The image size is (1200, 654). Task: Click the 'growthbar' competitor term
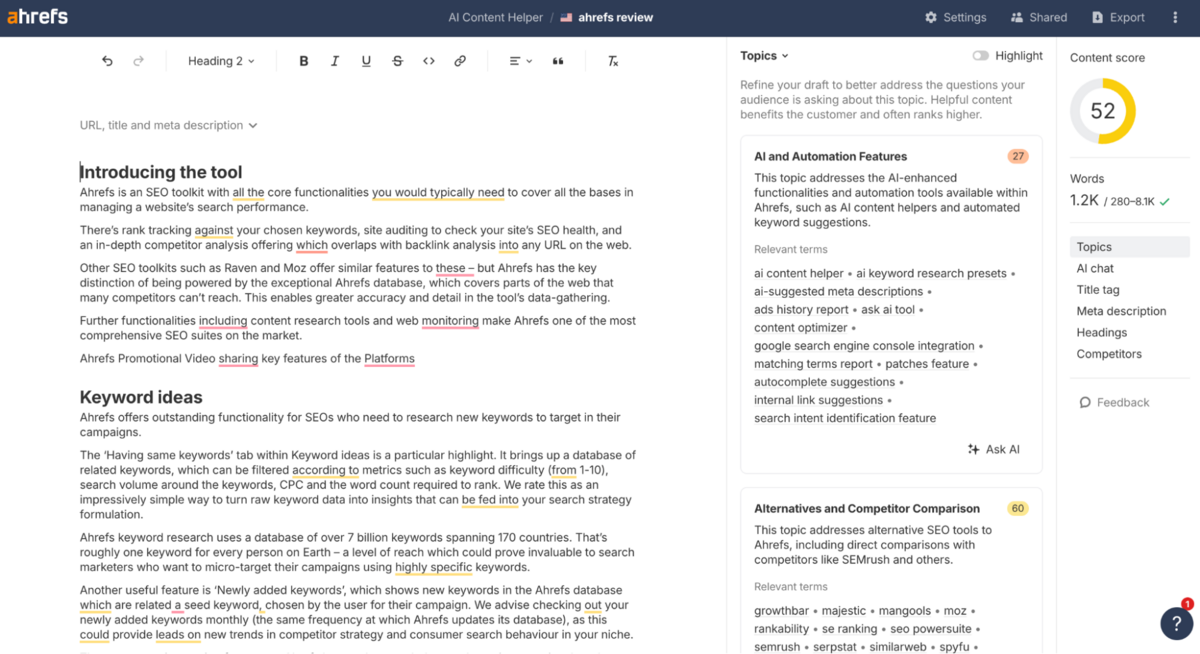[782, 610]
